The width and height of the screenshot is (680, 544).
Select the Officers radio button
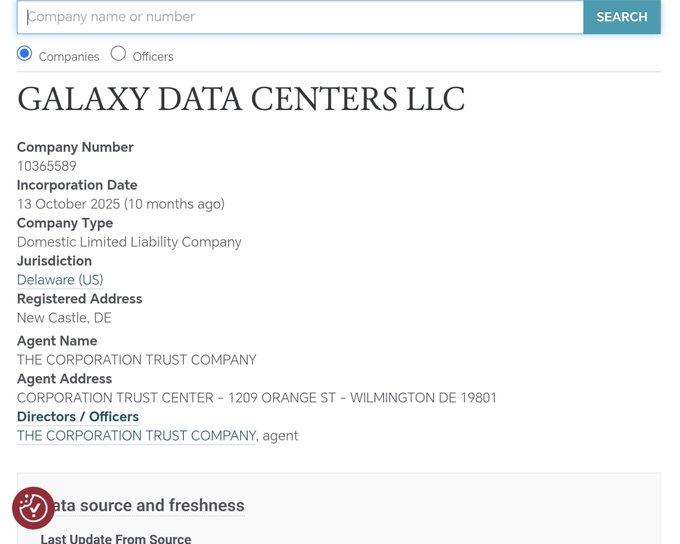118,54
